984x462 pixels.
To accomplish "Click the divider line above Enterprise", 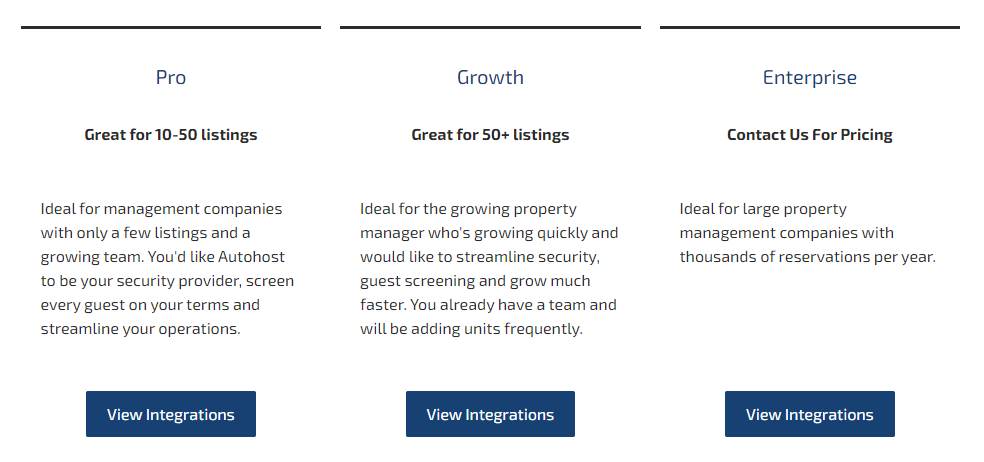I will 810,28.
